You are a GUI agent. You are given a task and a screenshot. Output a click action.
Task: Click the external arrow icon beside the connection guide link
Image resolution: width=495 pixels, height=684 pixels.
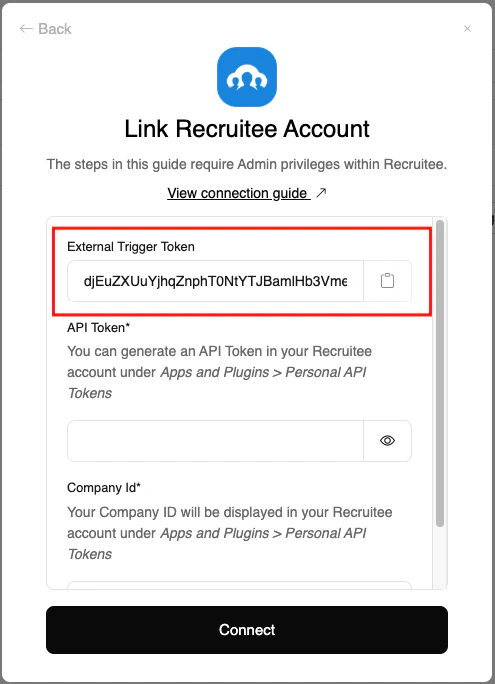click(x=321, y=192)
